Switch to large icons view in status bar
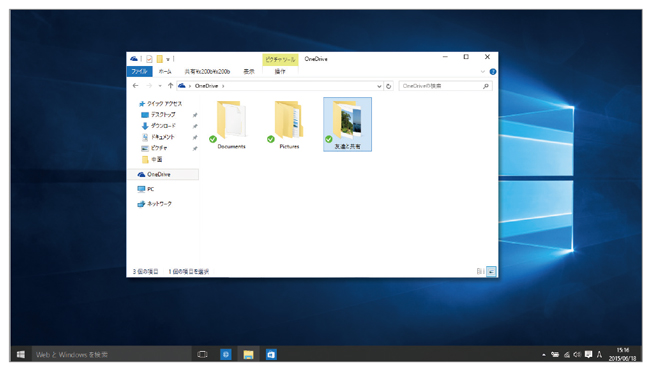This screenshot has height=368, width=650. click(491, 271)
